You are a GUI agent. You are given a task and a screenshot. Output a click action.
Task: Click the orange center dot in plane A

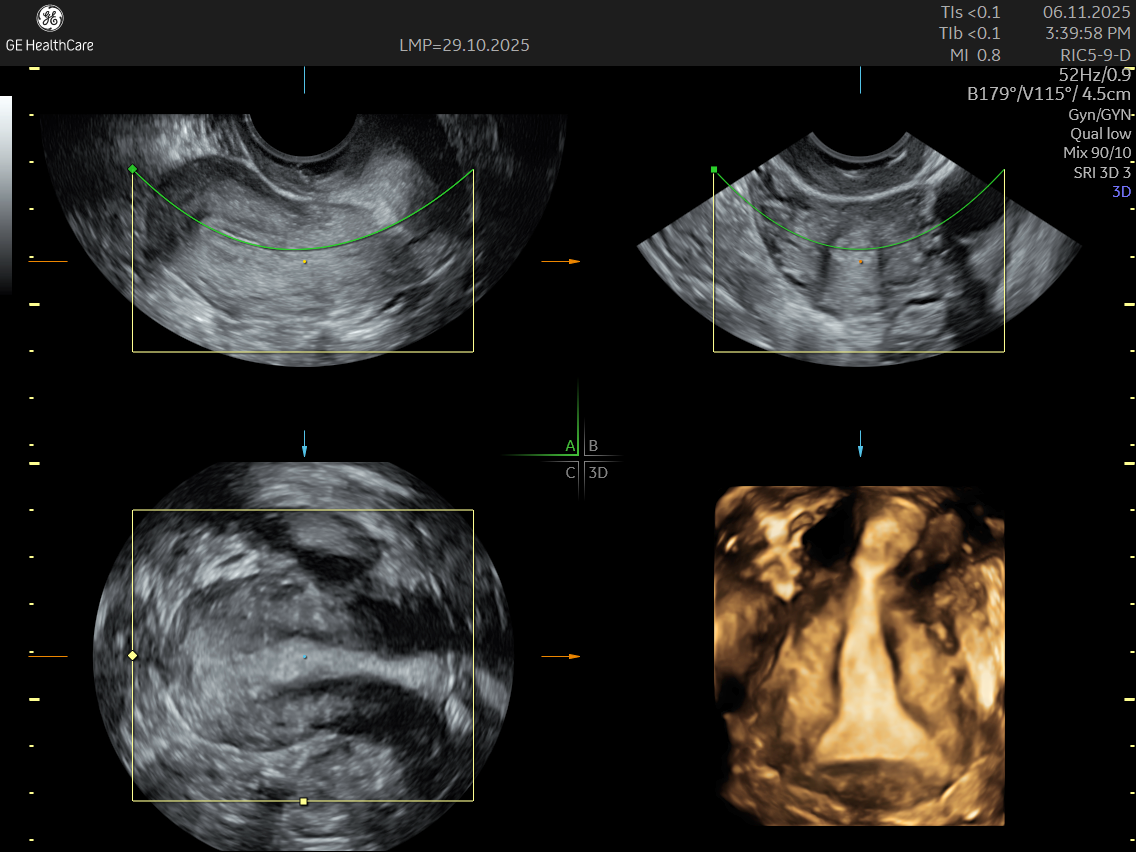tap(305, 262)
